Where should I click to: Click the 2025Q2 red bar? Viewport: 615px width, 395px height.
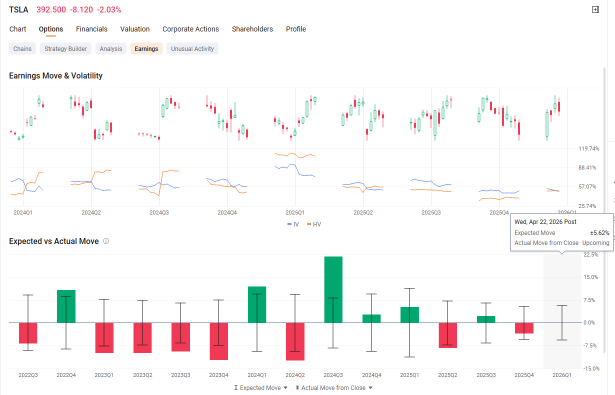pos(448,335)
